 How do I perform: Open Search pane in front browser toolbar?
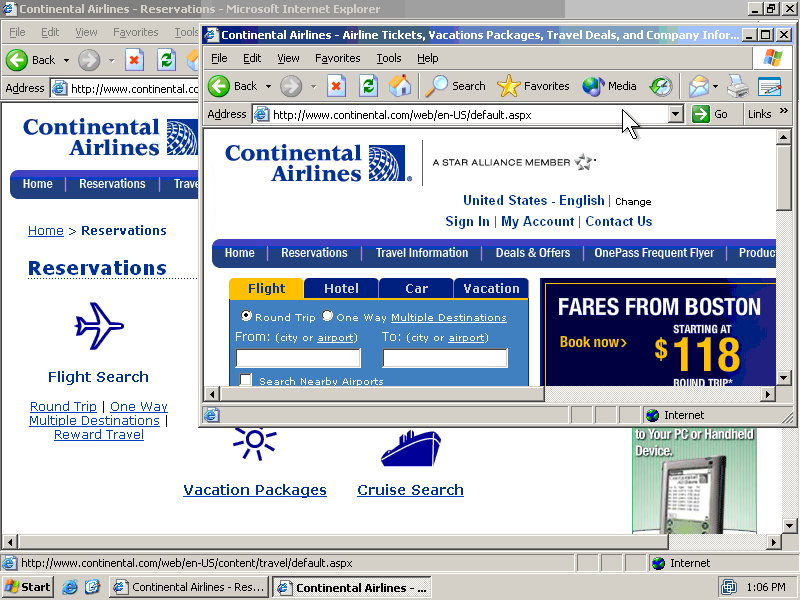(x=456, y=86)
